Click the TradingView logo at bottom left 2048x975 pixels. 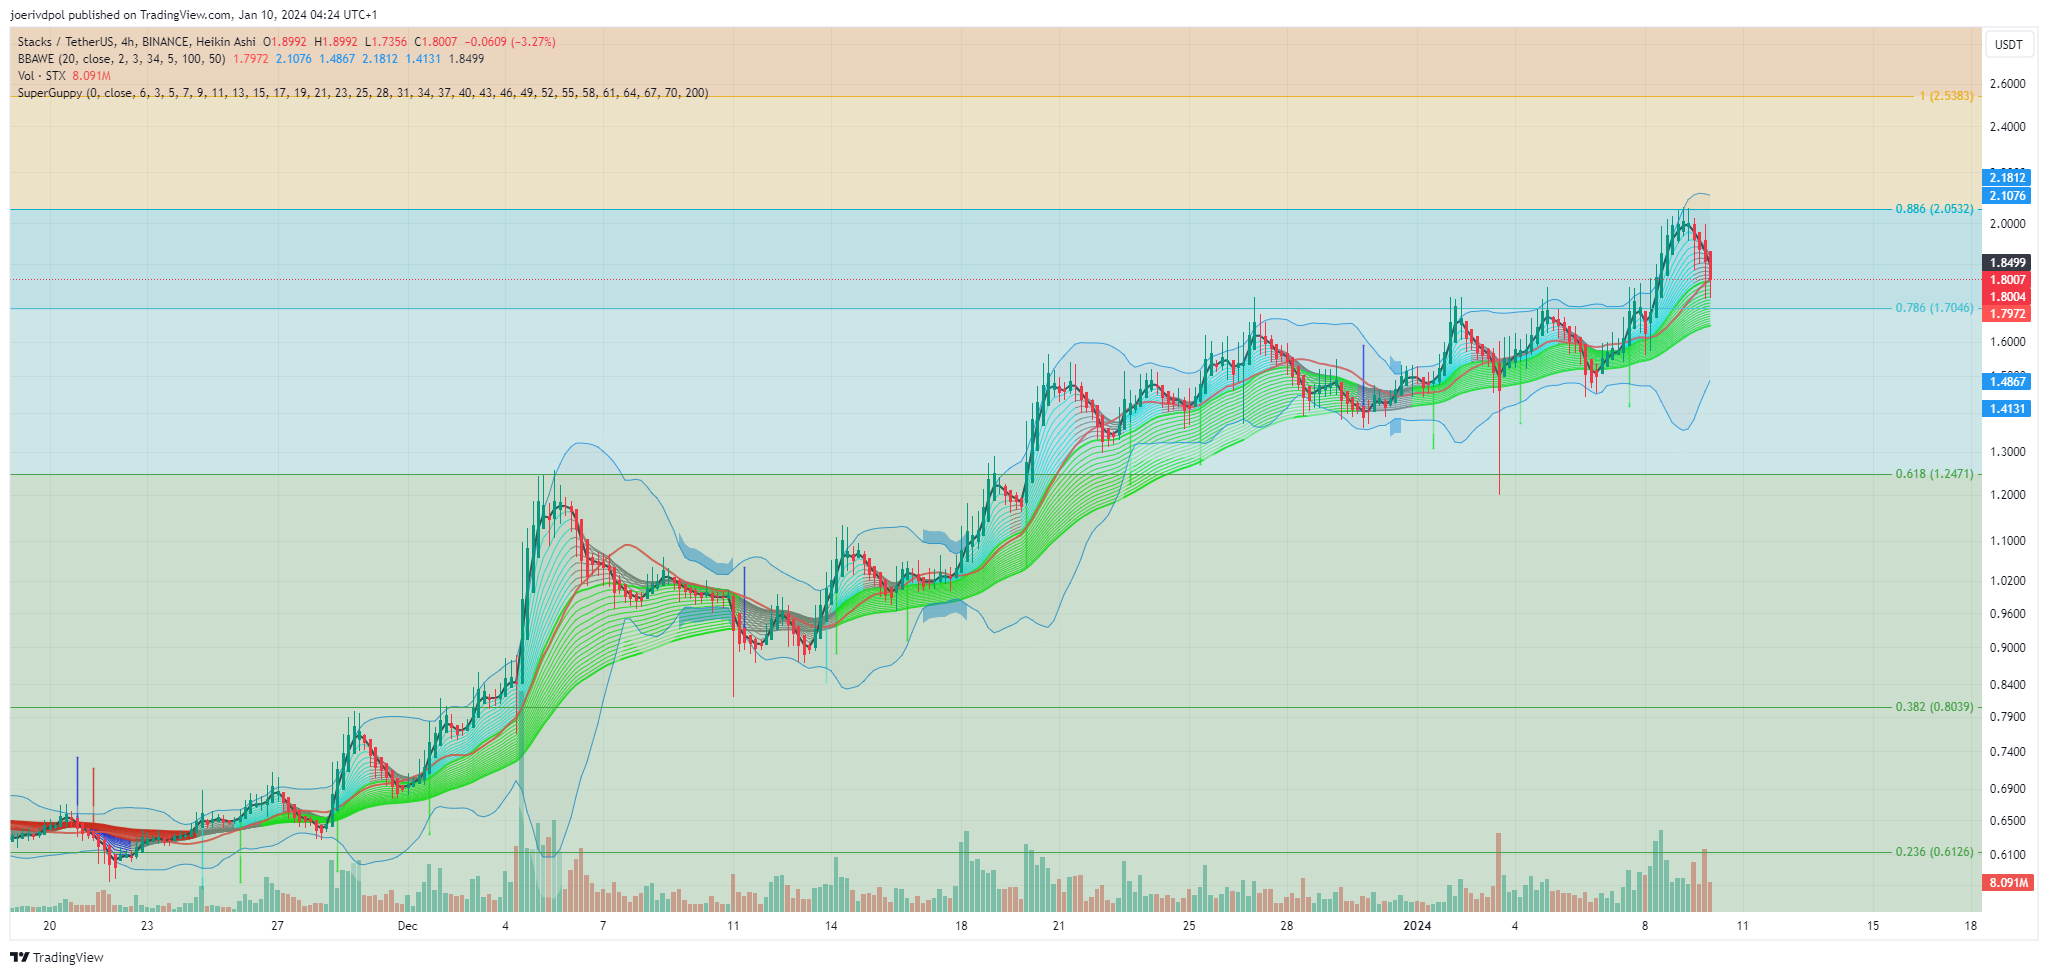pos(57,957)
